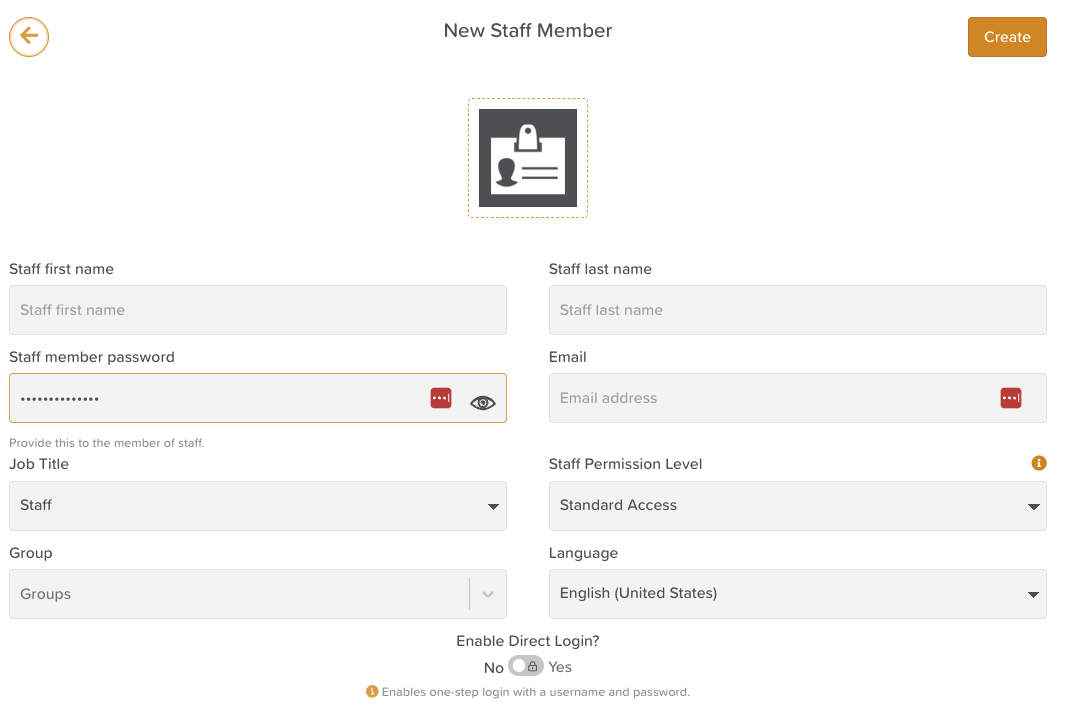Viewport: 1066px width, 712px height.
Task: Click into the Staff last name field
Action: click(x=797, y=310)
